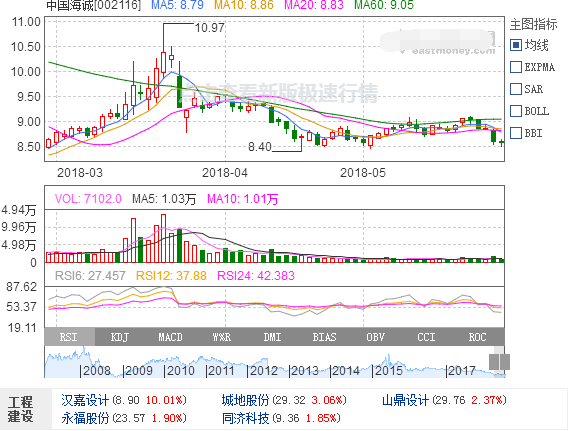Select the RSI indicator tab

(x=70, y=337)
